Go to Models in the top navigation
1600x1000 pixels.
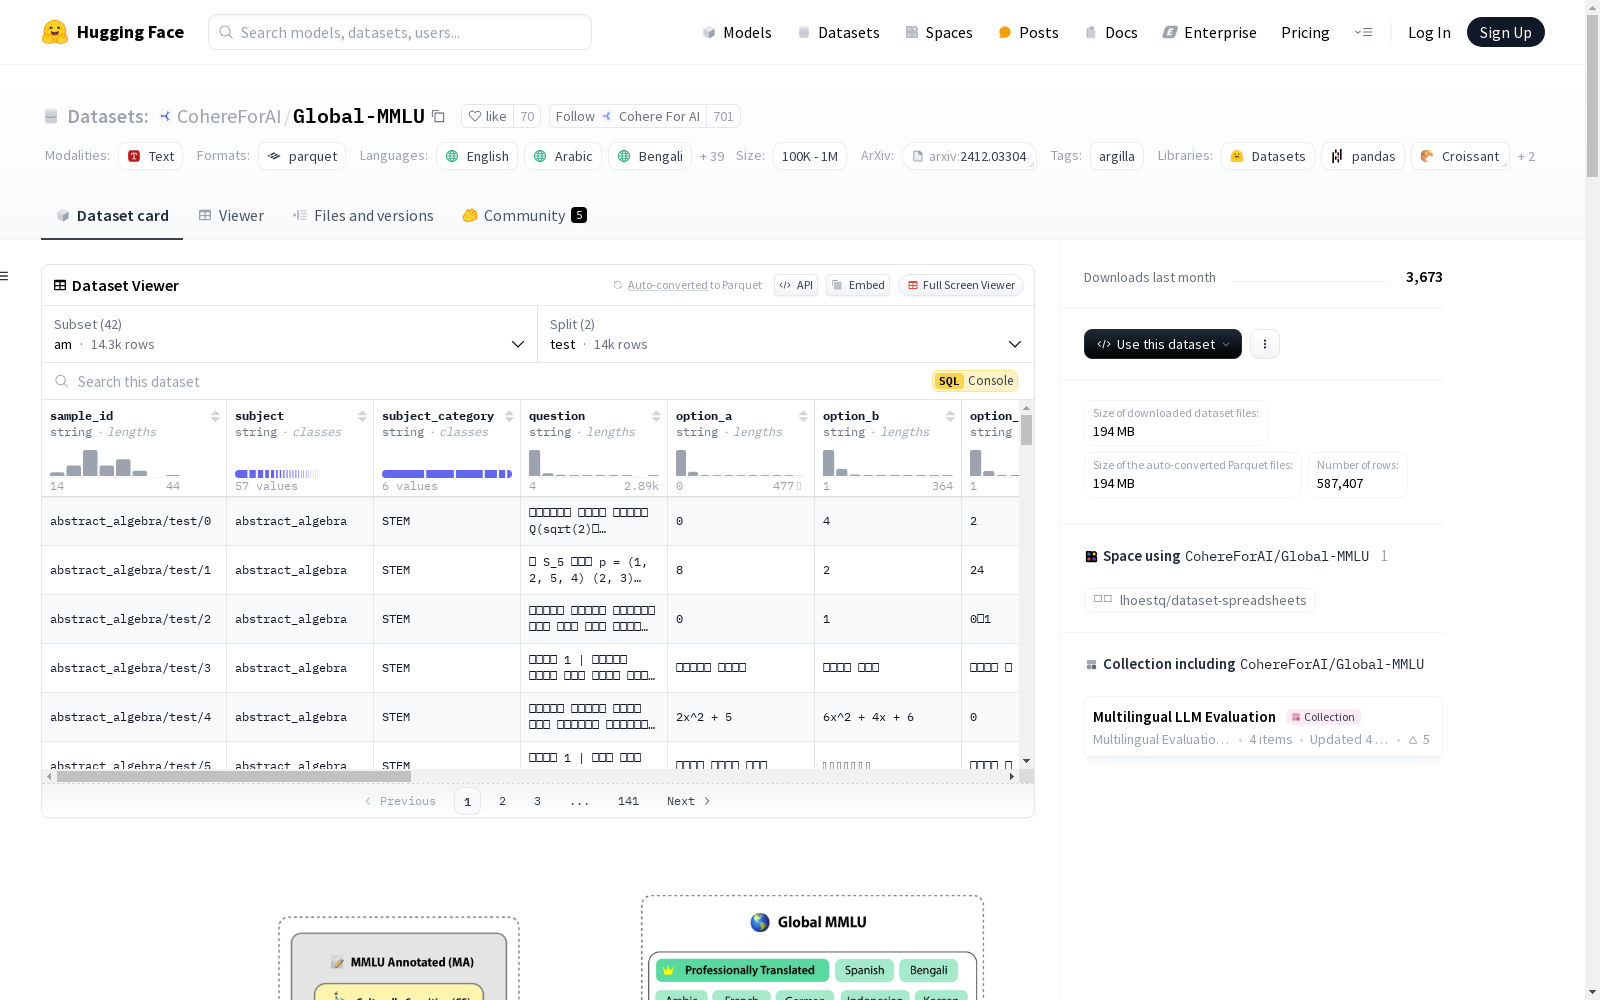click(737, 32)
